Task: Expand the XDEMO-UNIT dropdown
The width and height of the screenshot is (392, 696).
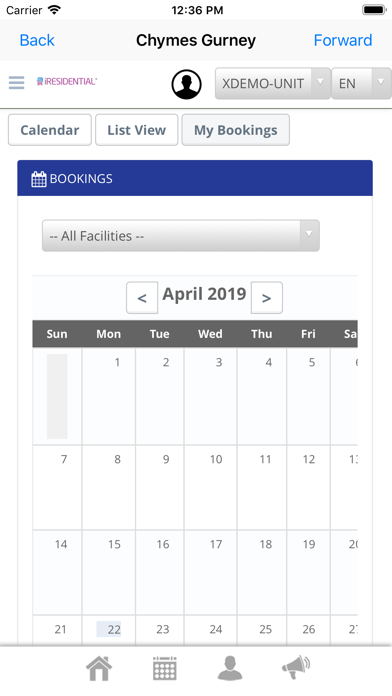Action: click(x=273, y=83)
